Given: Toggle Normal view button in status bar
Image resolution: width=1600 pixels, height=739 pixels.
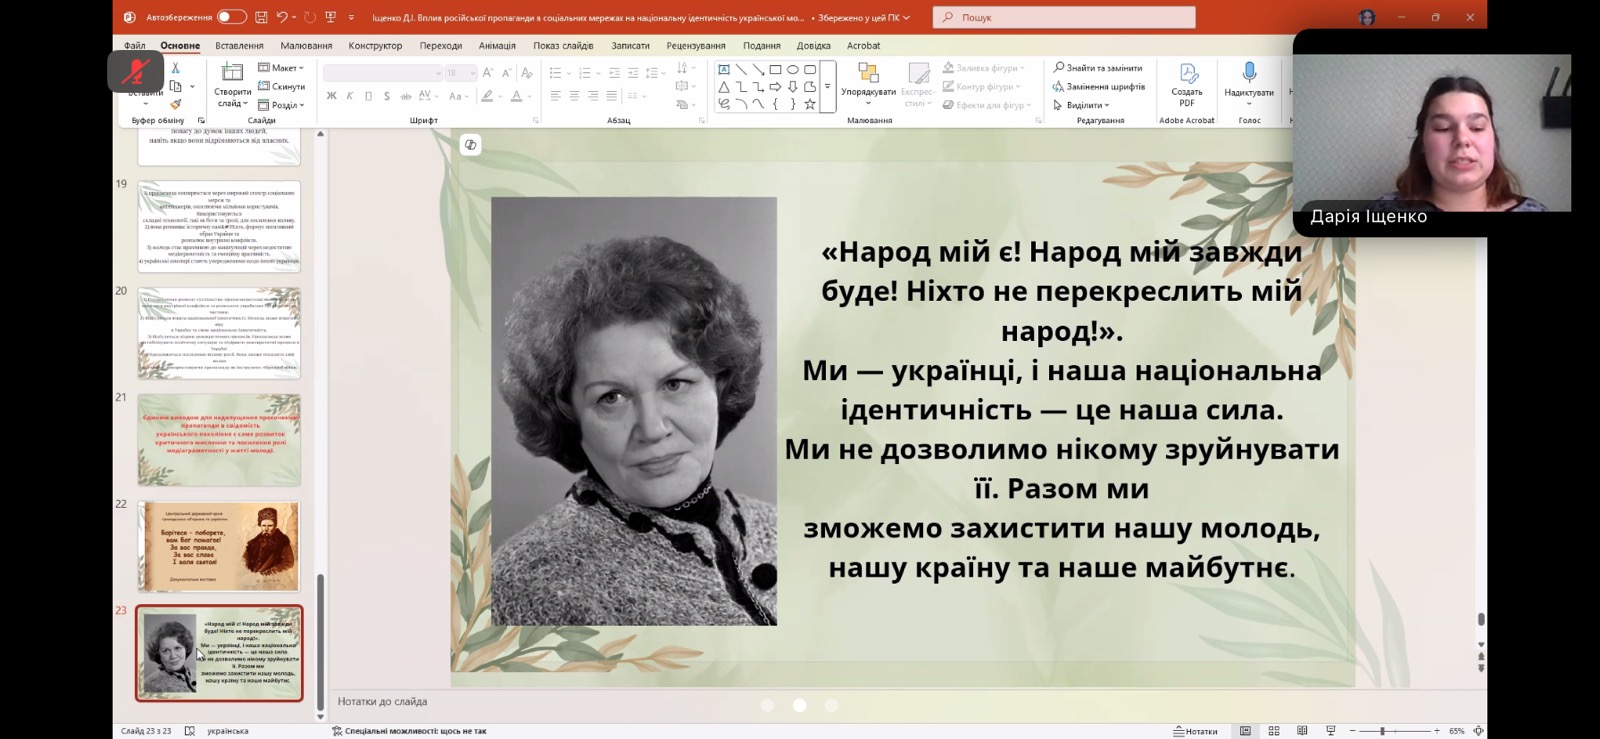Looking at the screenshot, I should pos(1245,731).
